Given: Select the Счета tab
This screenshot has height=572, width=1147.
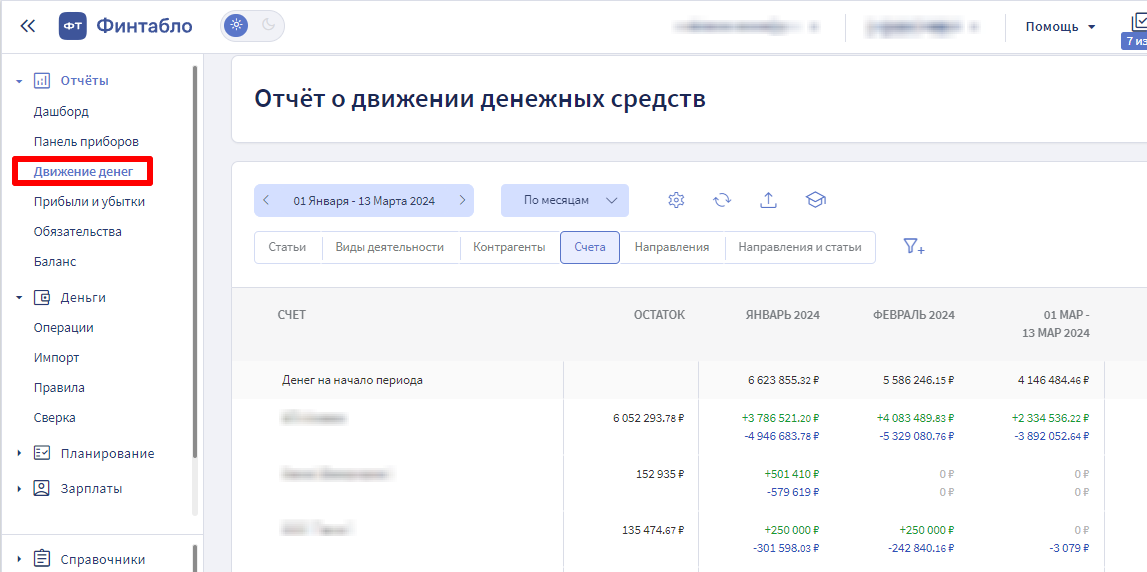Looking at the screenshot, I should [x=590, y=247].
